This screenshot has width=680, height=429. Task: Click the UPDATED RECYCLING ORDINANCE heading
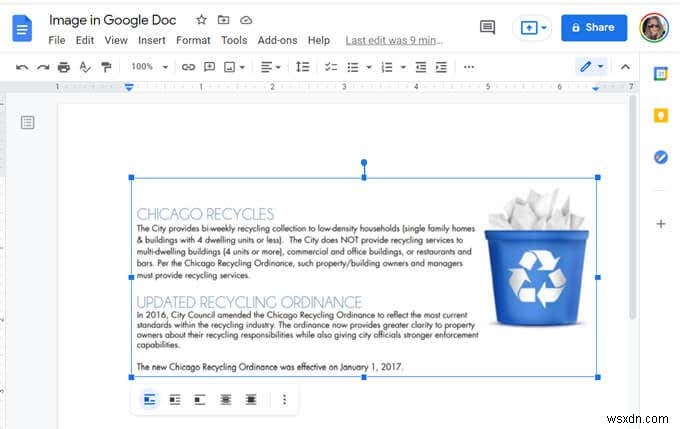[249, 302]
